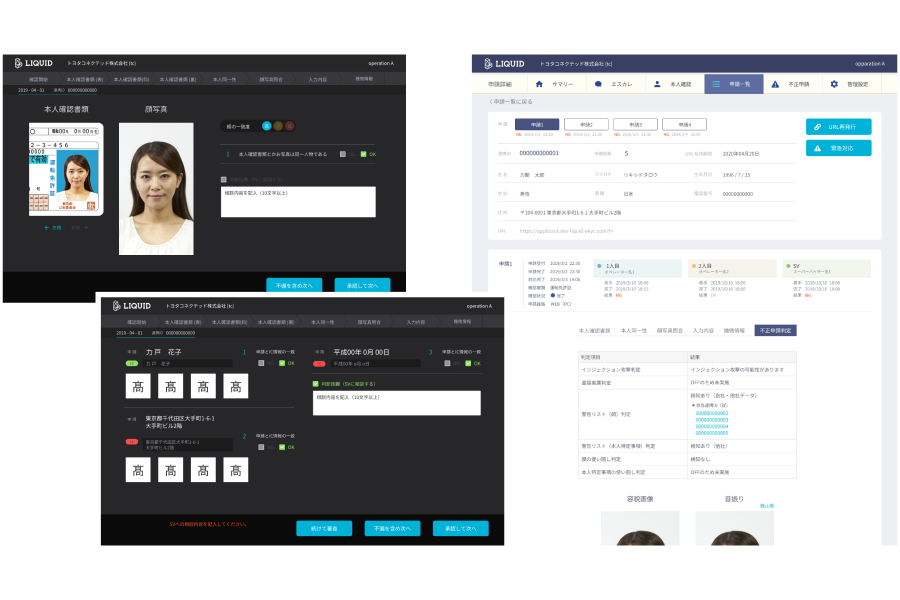
Task: Open 申請詳細 tab in navigation bar
Action: pos(499,84)
